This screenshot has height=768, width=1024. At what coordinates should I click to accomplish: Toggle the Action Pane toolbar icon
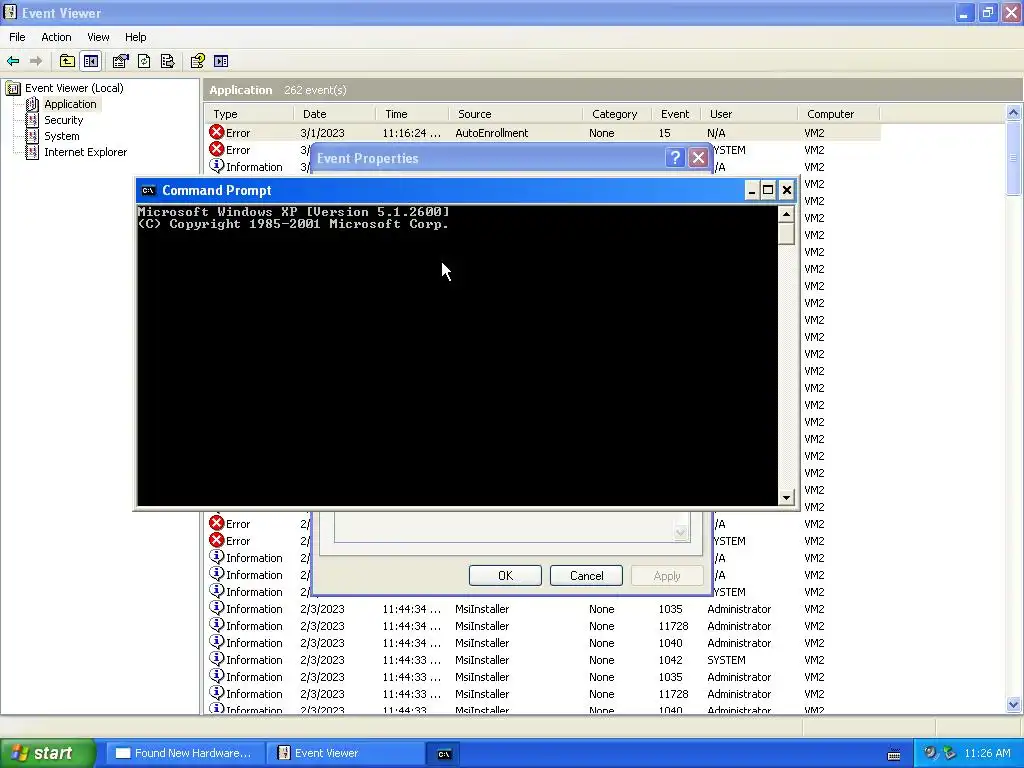221,61
